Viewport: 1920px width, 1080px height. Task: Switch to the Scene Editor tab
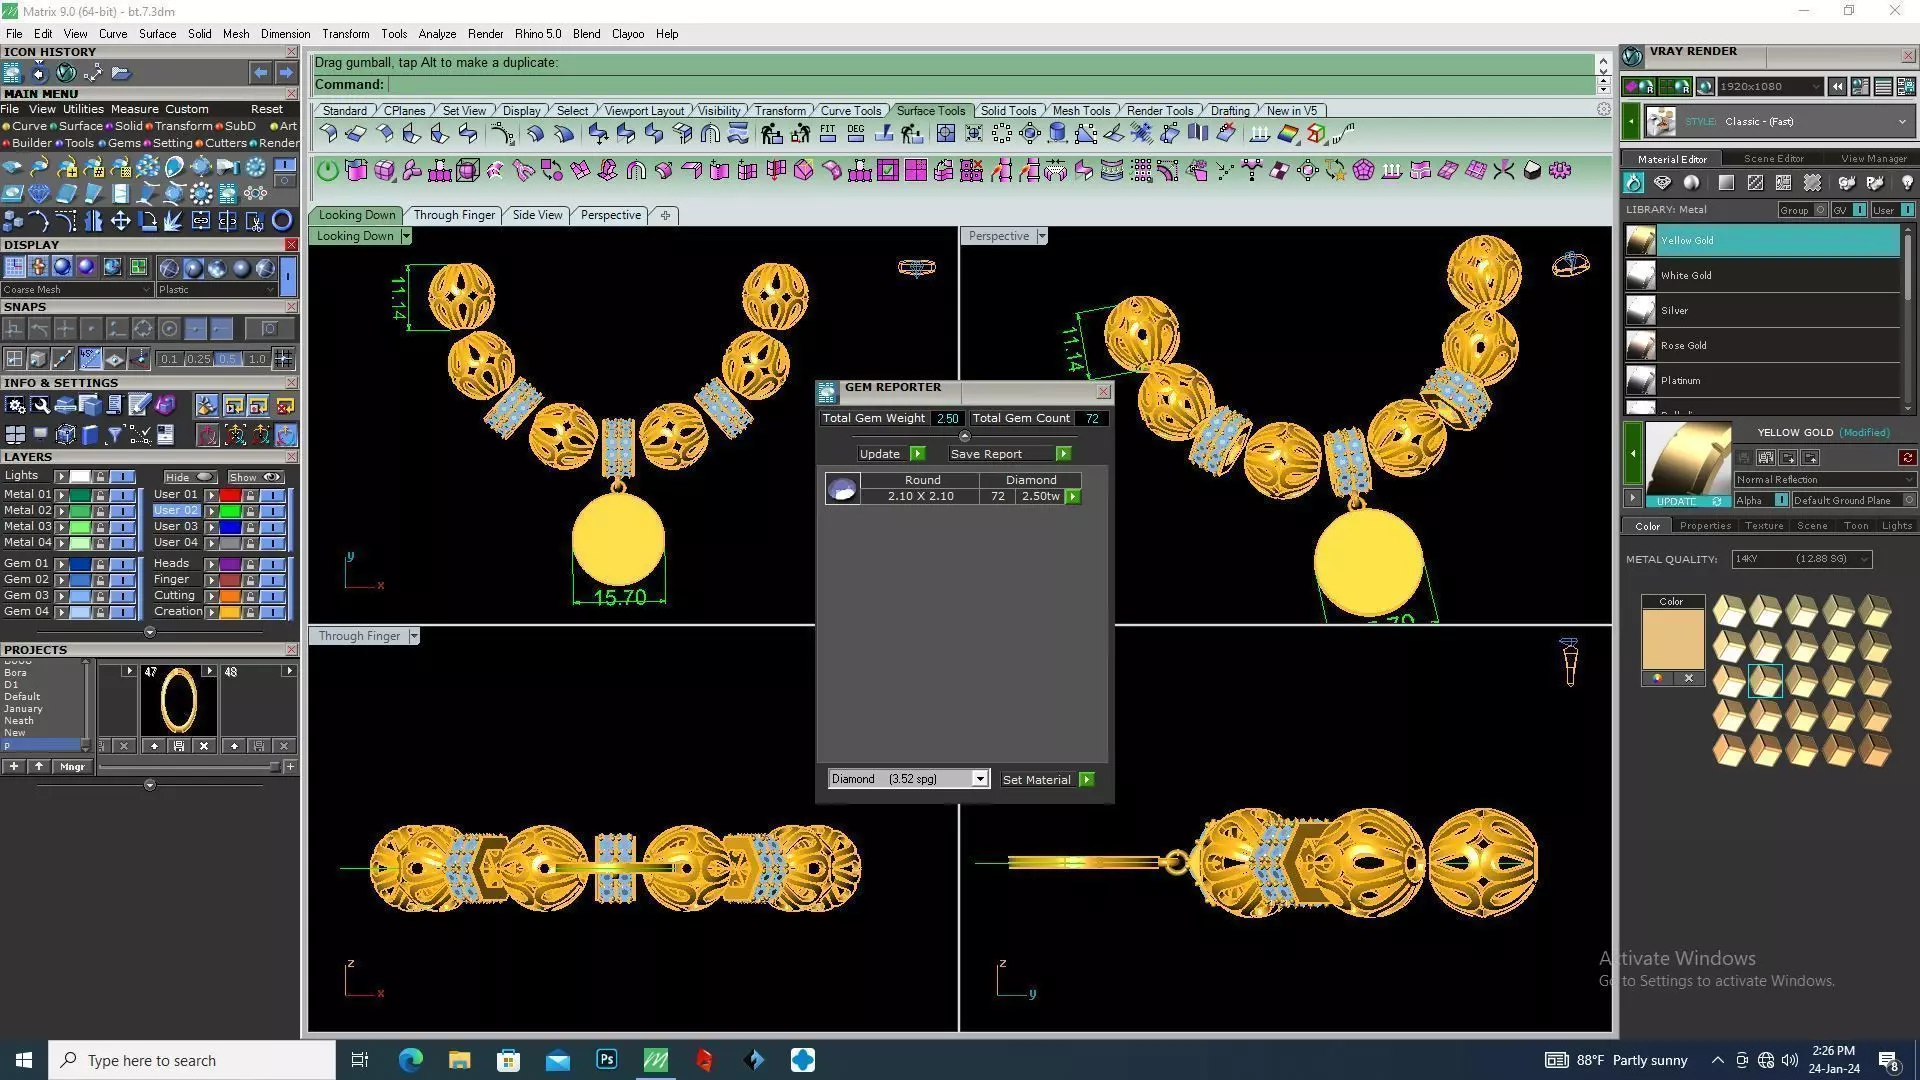click(1773, 159)
